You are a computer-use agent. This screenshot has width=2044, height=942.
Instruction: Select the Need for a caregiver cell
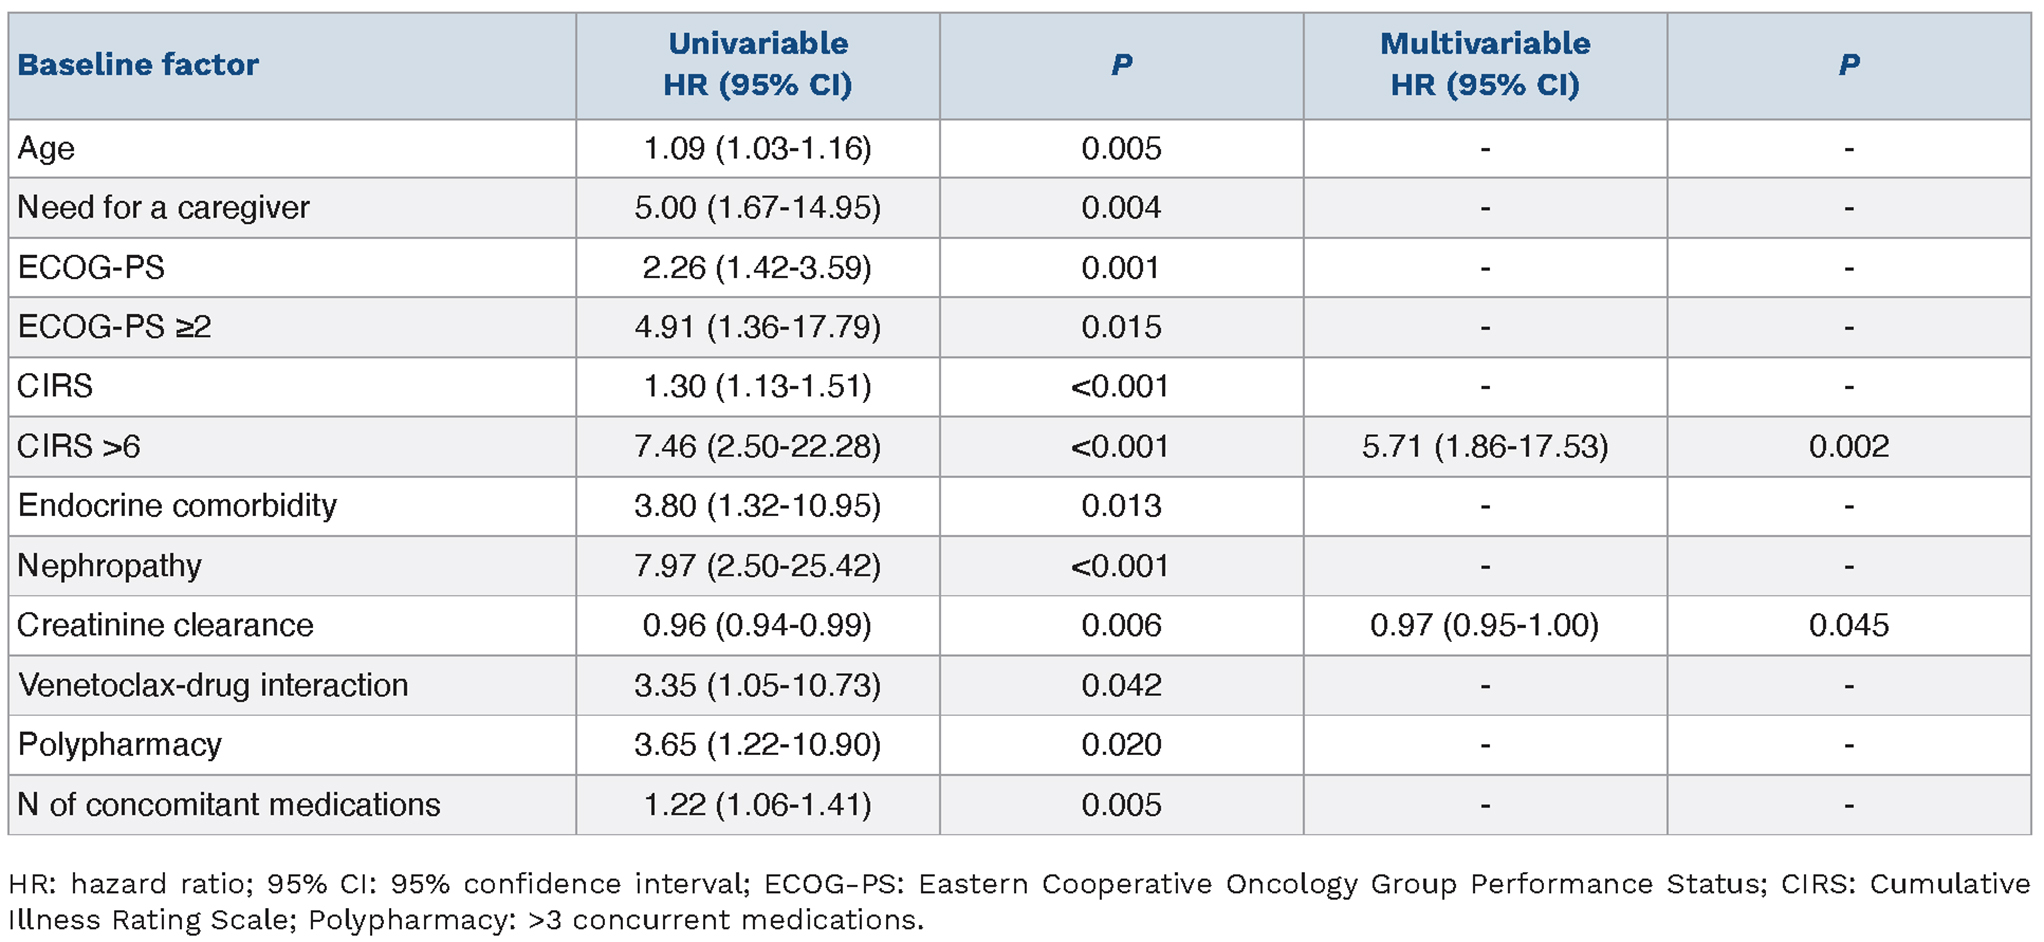coord(163,208)
